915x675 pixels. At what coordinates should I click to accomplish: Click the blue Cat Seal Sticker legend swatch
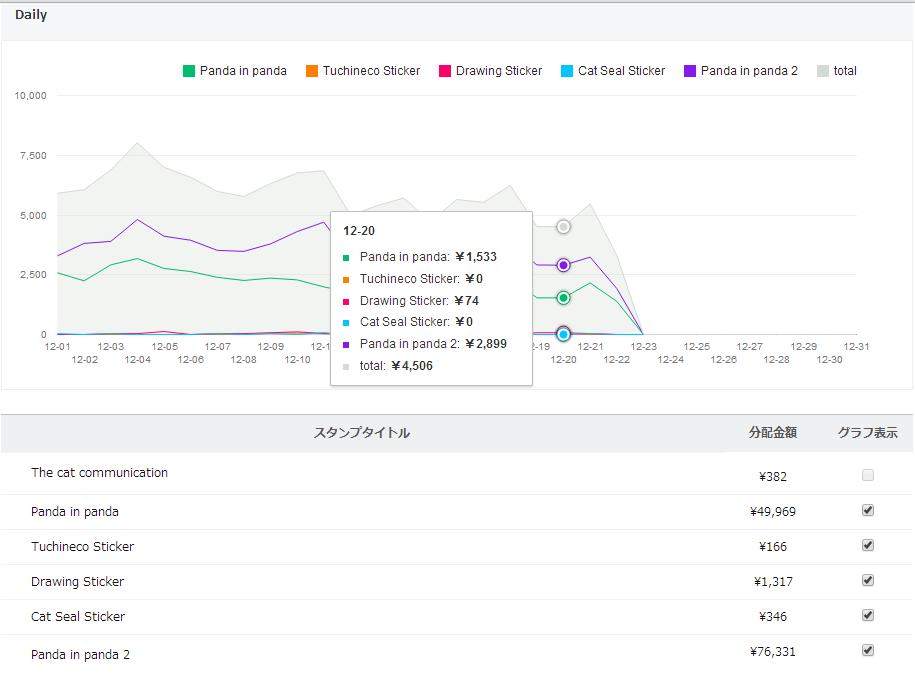click(567, 71)
